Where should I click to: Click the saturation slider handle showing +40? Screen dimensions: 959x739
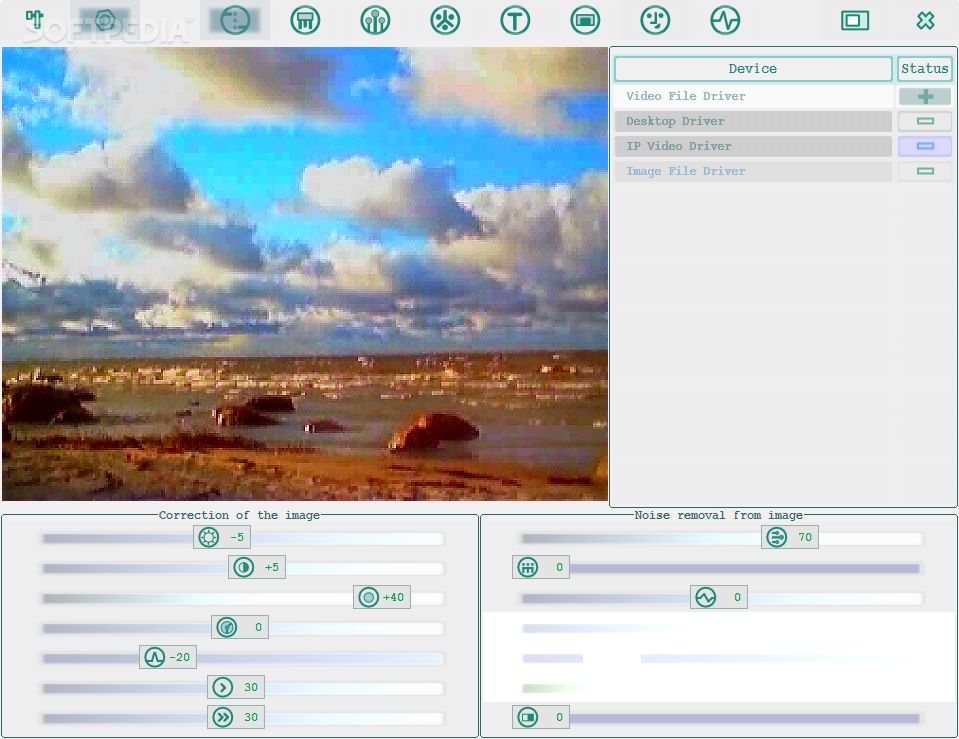(382, 597)
